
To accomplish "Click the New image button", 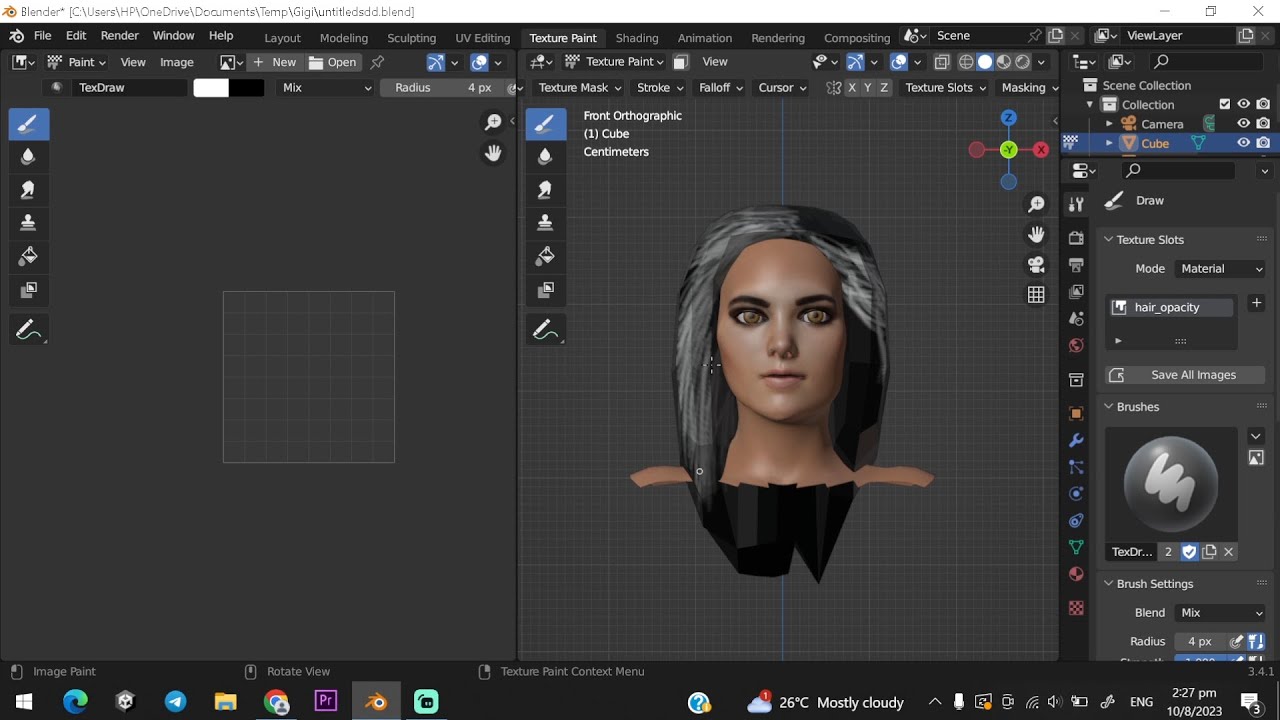I will (x=275, y=62).
